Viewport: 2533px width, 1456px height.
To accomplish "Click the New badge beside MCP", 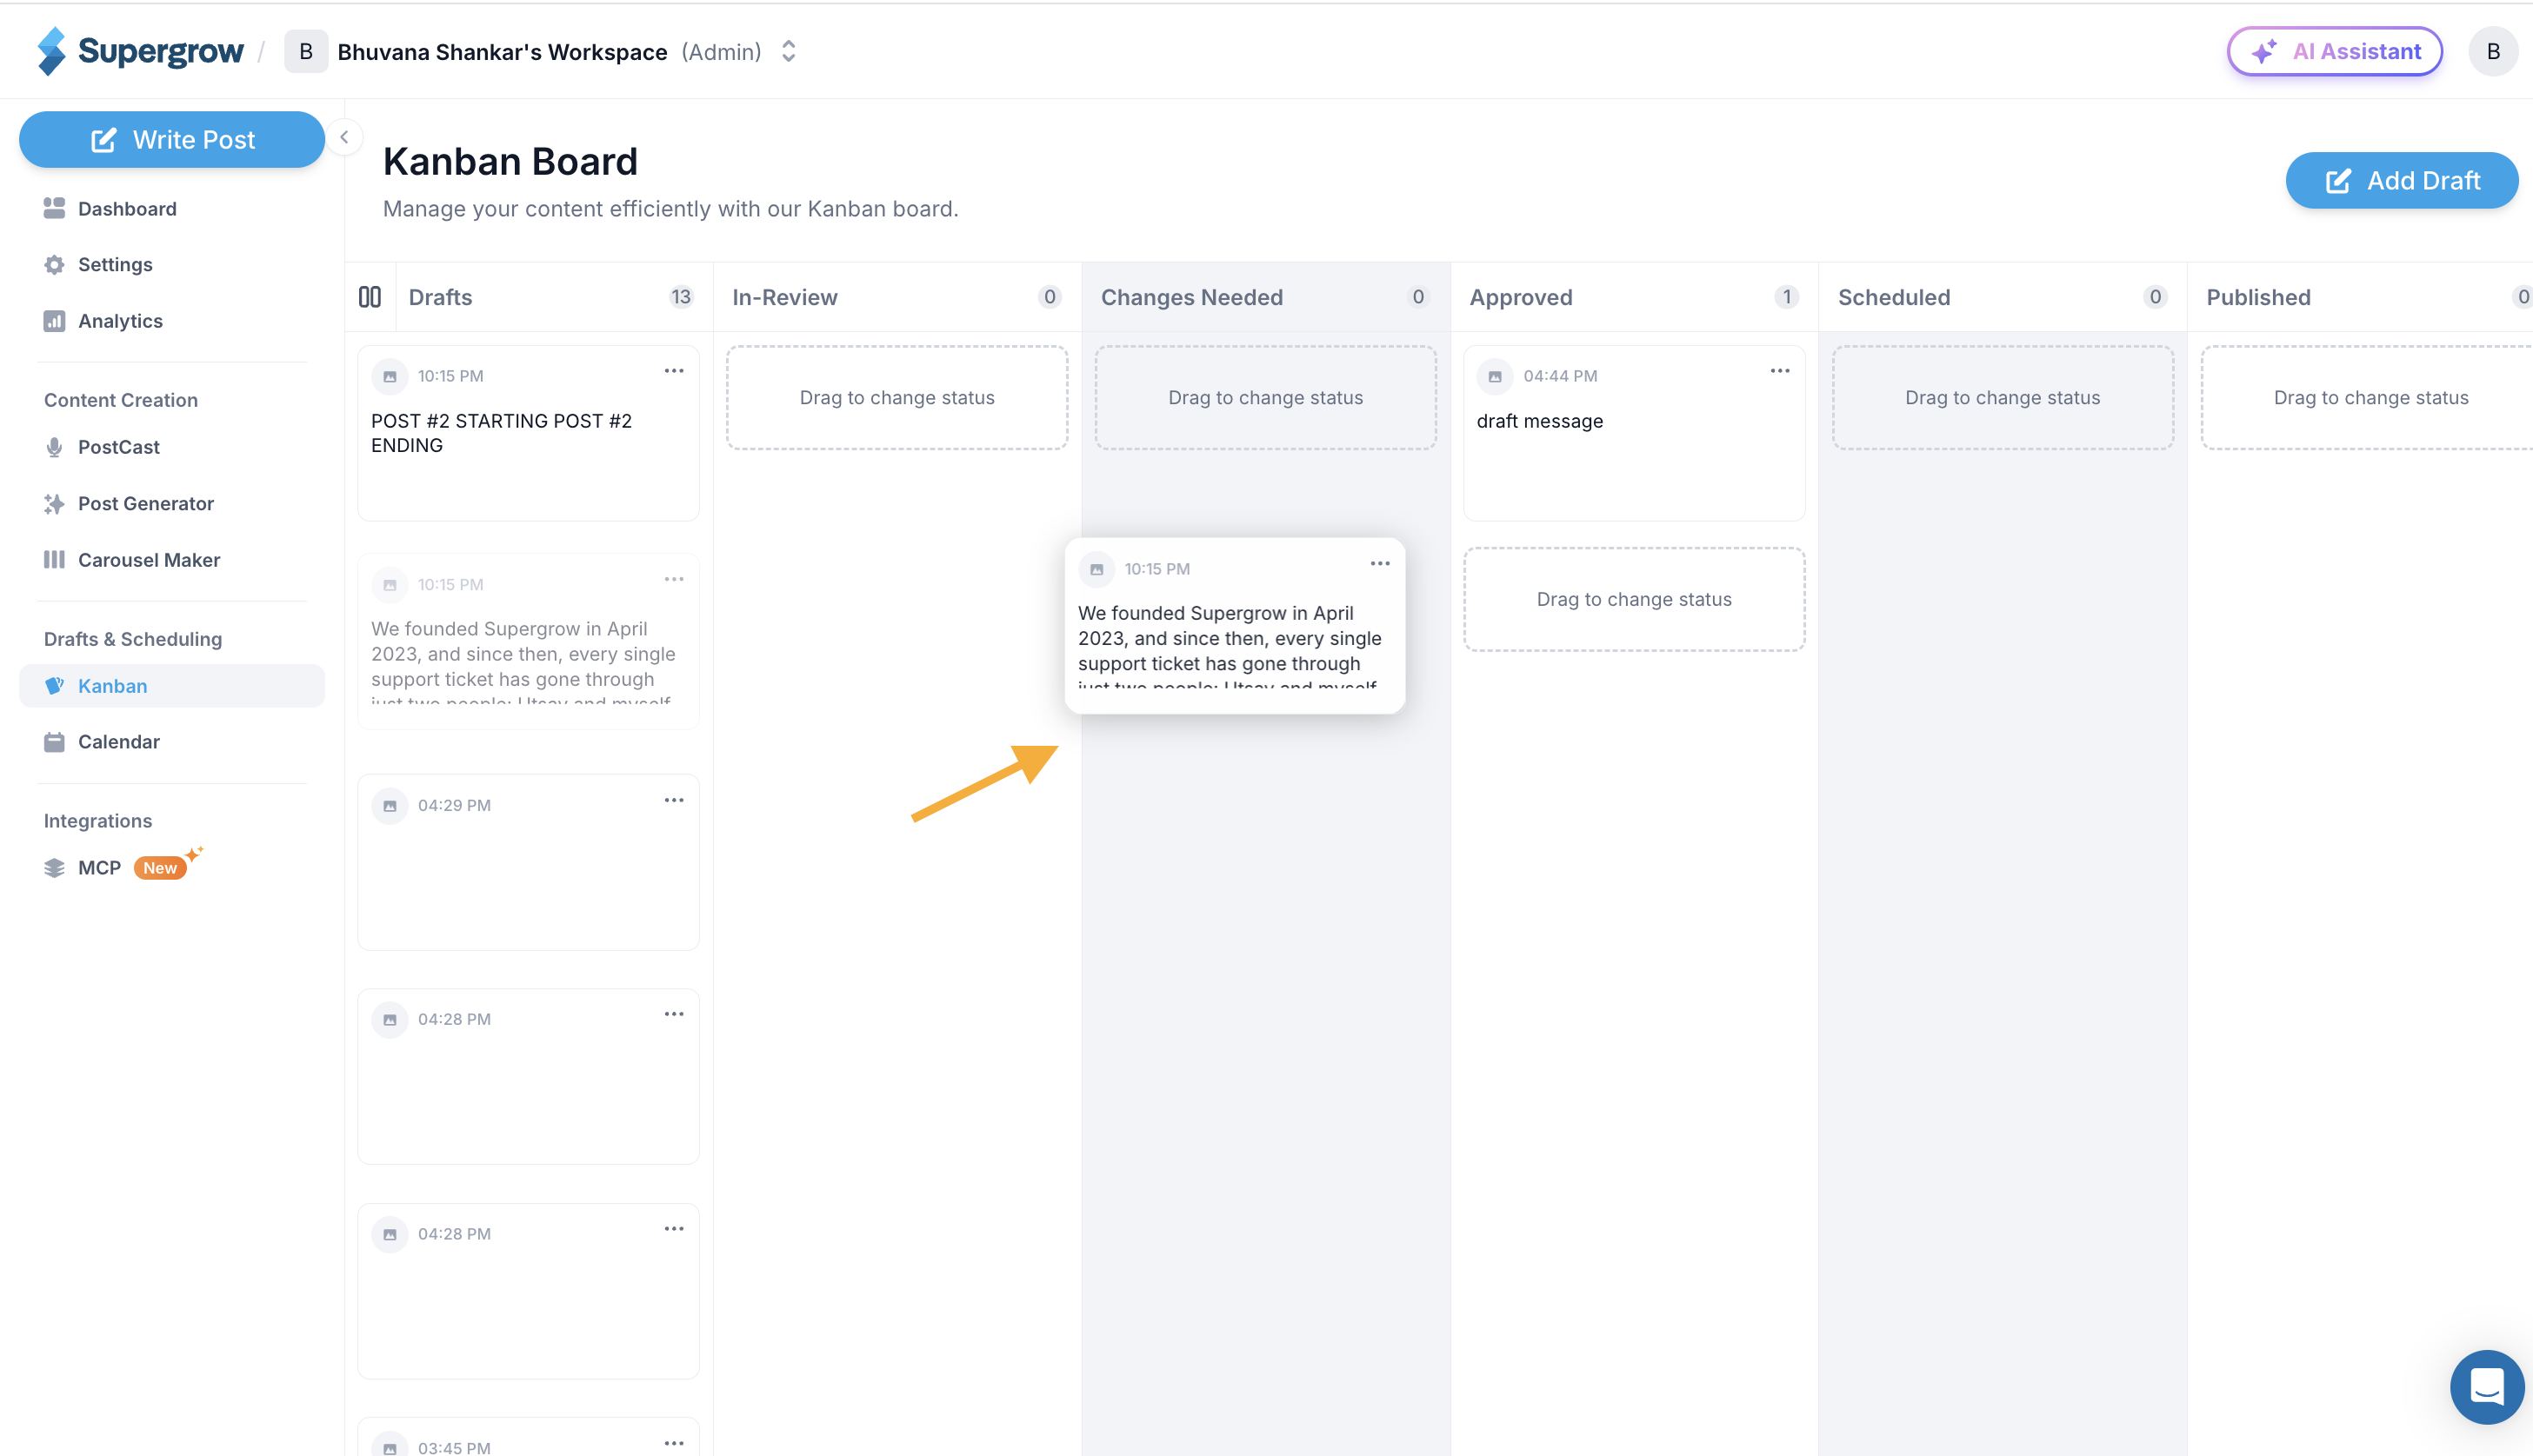I will (160, 868).
